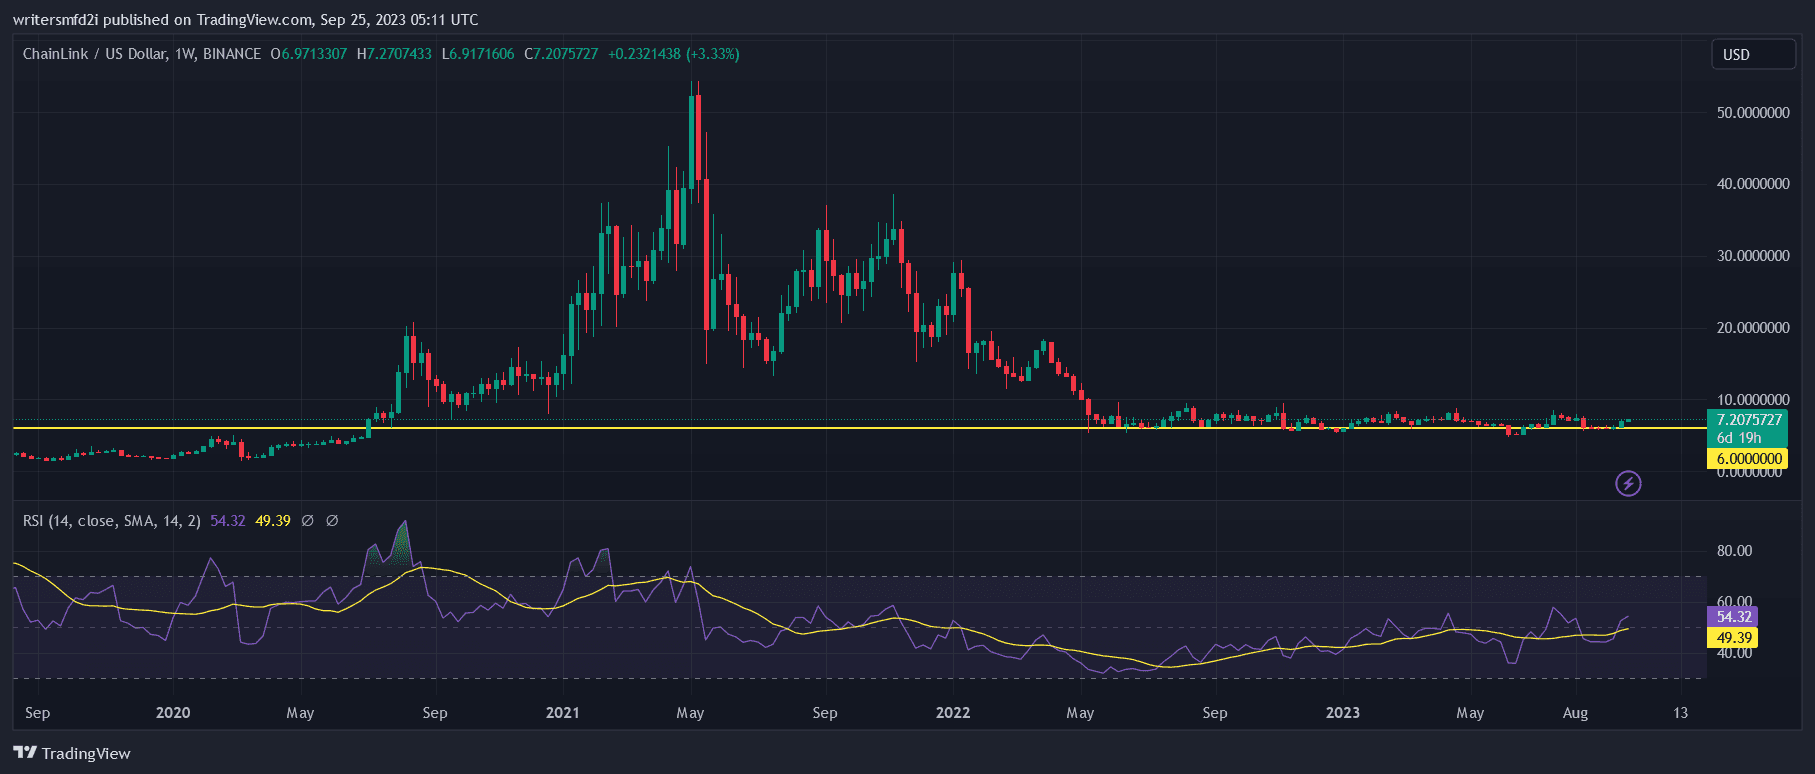The width and height of the screenshot is (1815, 774).
Task: Open the USD currency selector
Action: tap(1752, 55)
